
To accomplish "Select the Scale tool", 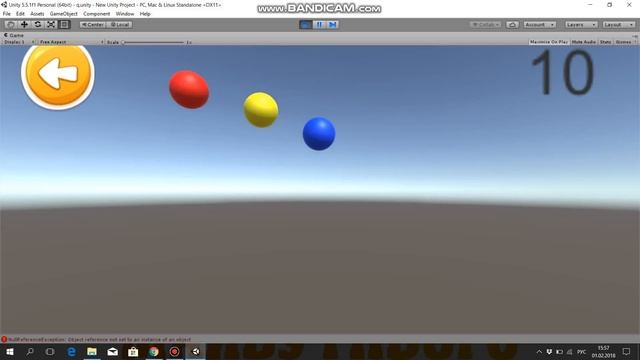I will (51, 24).
